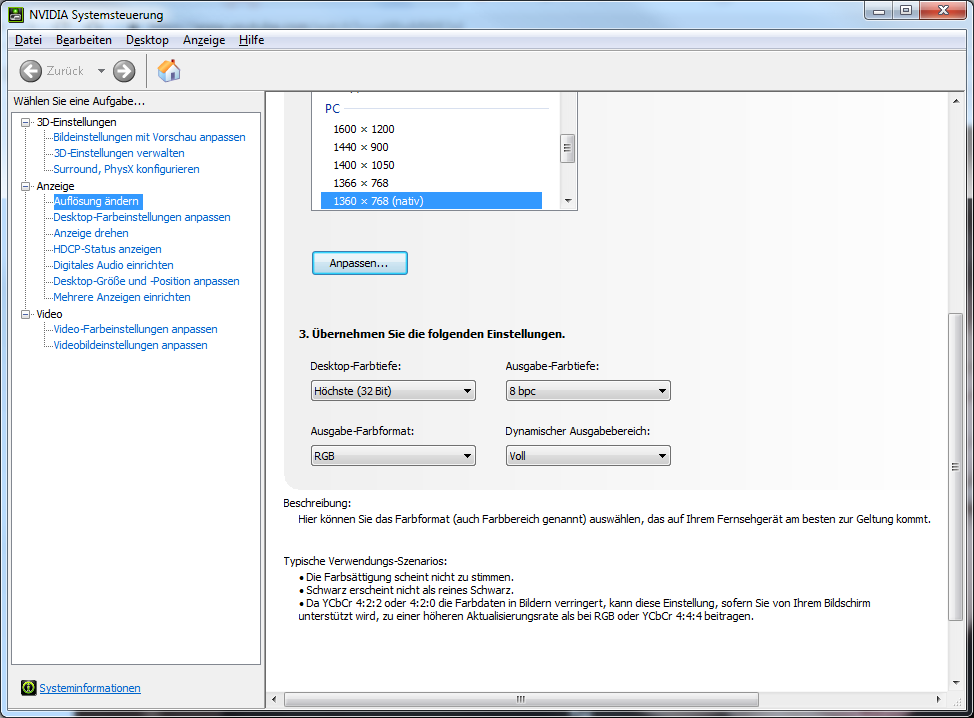Viewport: 974px width, 718px height.
Task: Click the Back arrow icon
Action: pyautogui.click(x=30, y=71)
